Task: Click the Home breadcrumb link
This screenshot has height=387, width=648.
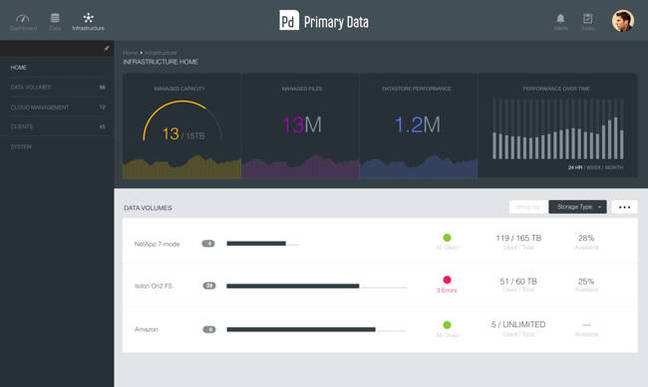Action: 130,53
